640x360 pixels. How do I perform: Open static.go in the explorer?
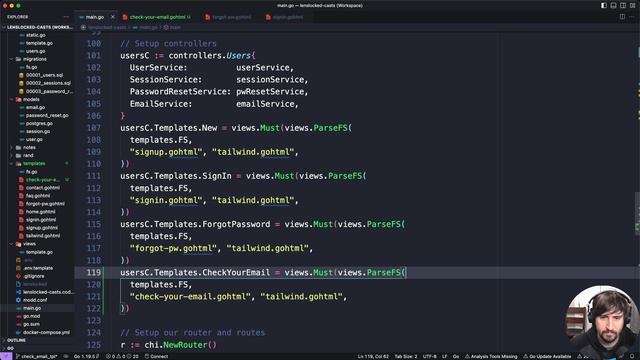coord(36,35)
